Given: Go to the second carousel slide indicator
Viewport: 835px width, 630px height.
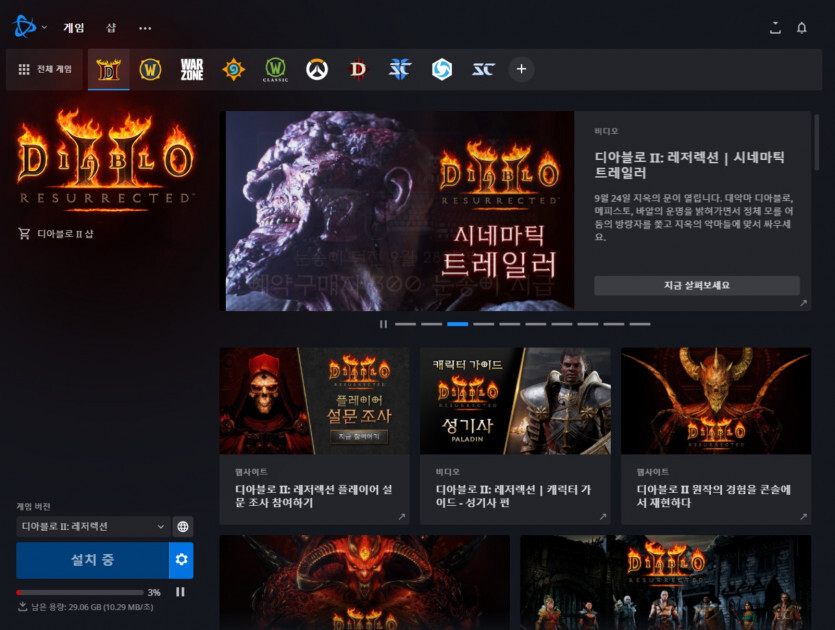Looking at the screenshot, I should tap(431, 324).
